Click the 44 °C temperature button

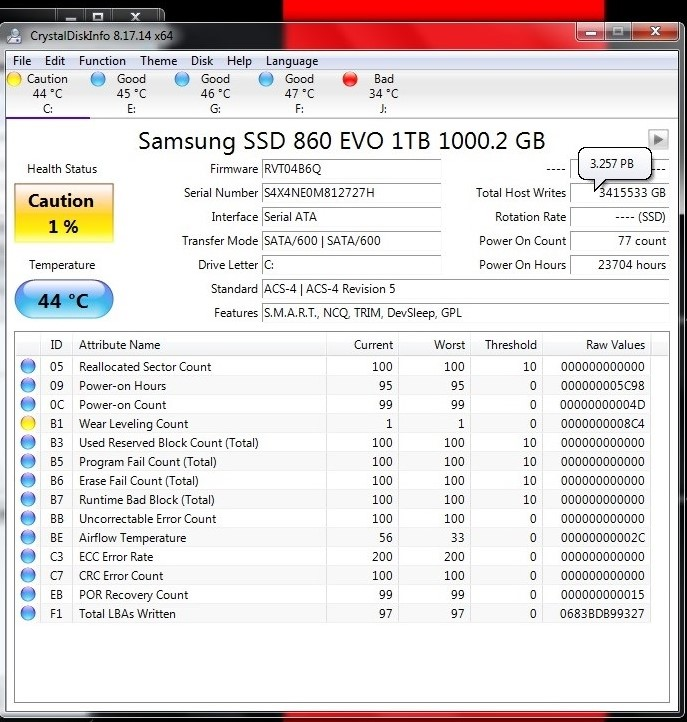tap(64, 299)
